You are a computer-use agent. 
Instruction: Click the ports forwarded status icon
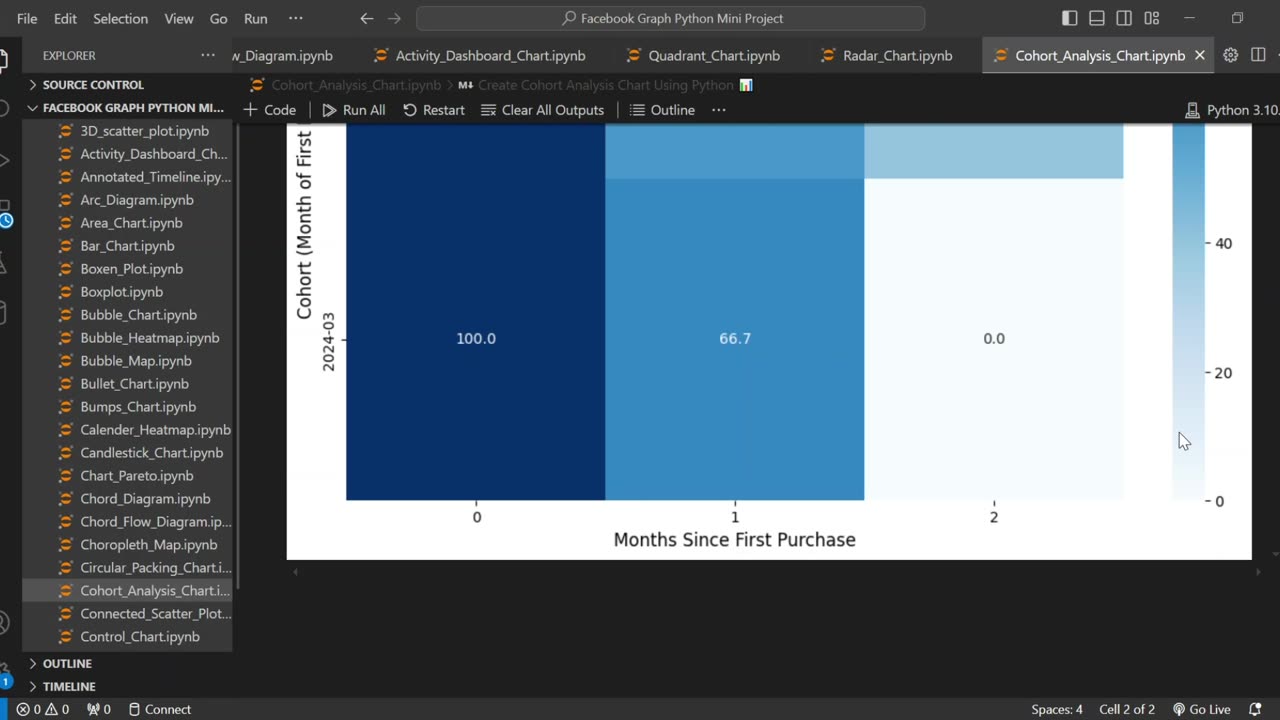click(x=99, y=709)
